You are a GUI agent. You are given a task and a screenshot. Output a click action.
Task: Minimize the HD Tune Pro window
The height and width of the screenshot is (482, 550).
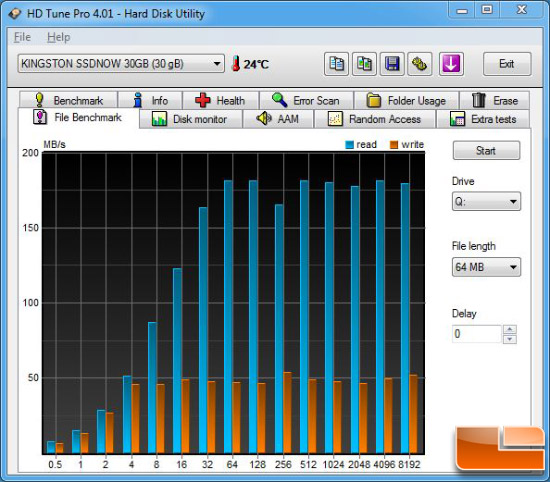pos(462,10)
